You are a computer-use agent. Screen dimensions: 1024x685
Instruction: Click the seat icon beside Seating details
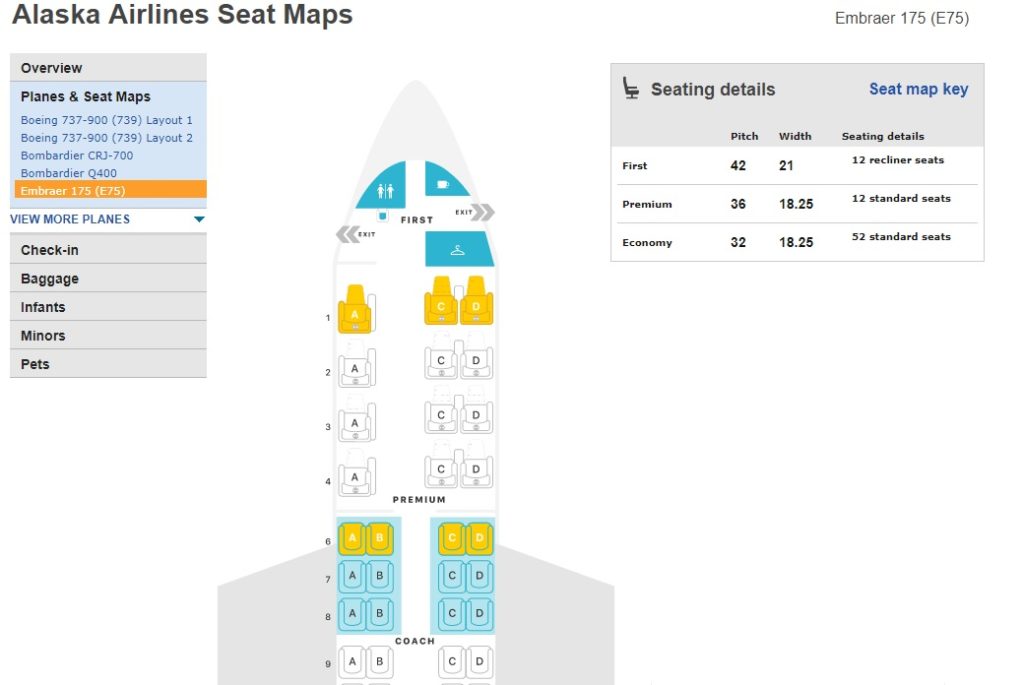(x=631, y=89)
